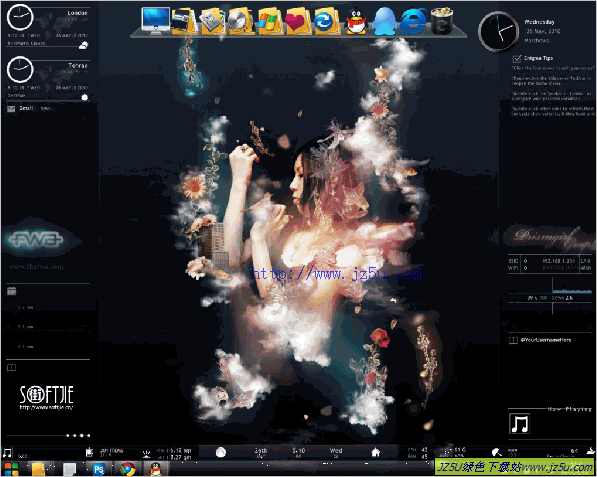Image resolution: width=597 pixels, height=477 pixels.
Task: Click the Gmail label in sidebar
Action: pos(26,108)
